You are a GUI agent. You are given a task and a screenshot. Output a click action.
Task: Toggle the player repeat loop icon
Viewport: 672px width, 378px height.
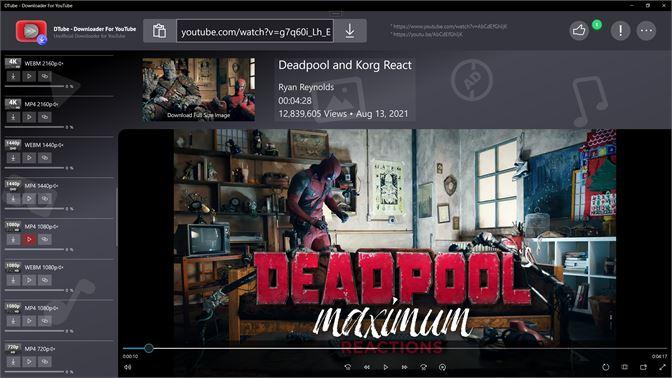(606, 367)
